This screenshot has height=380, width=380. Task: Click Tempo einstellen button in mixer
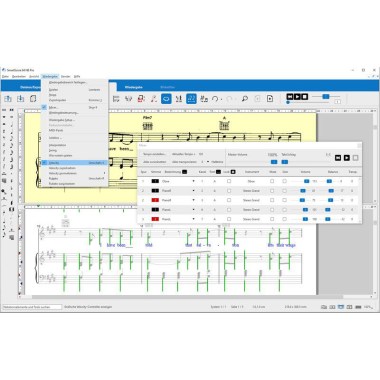pyautogui.click(x=155, y=154)
